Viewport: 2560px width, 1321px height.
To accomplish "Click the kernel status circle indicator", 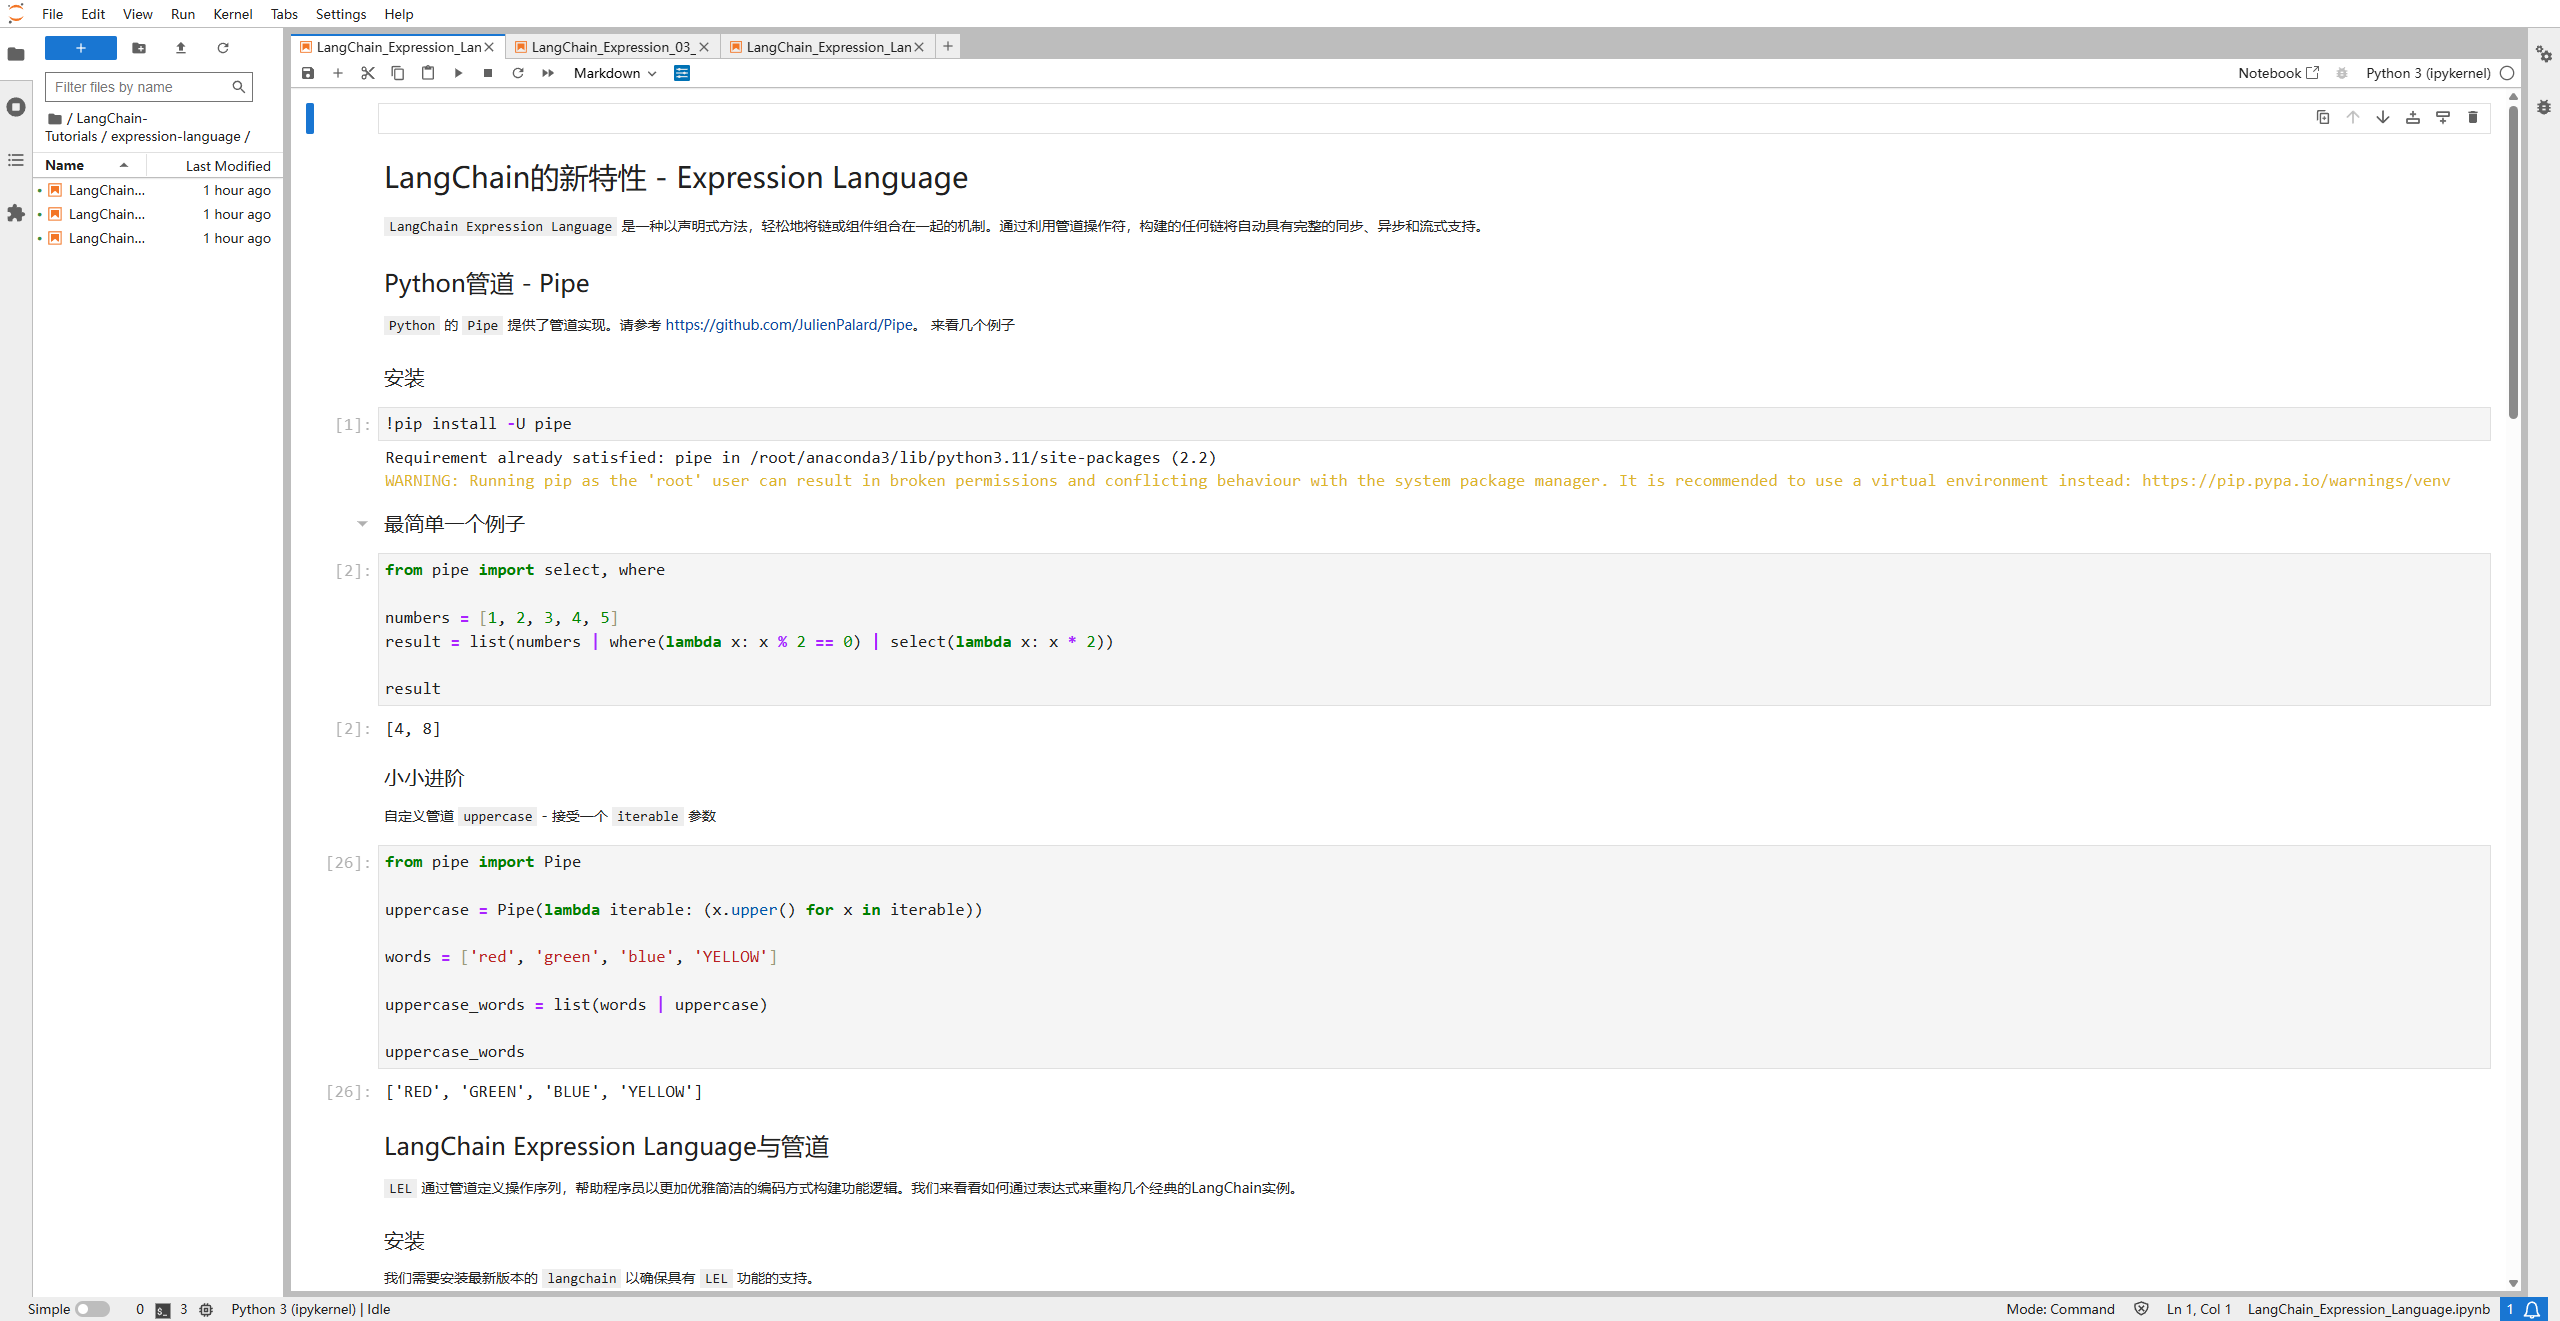I will [2507, 73].
